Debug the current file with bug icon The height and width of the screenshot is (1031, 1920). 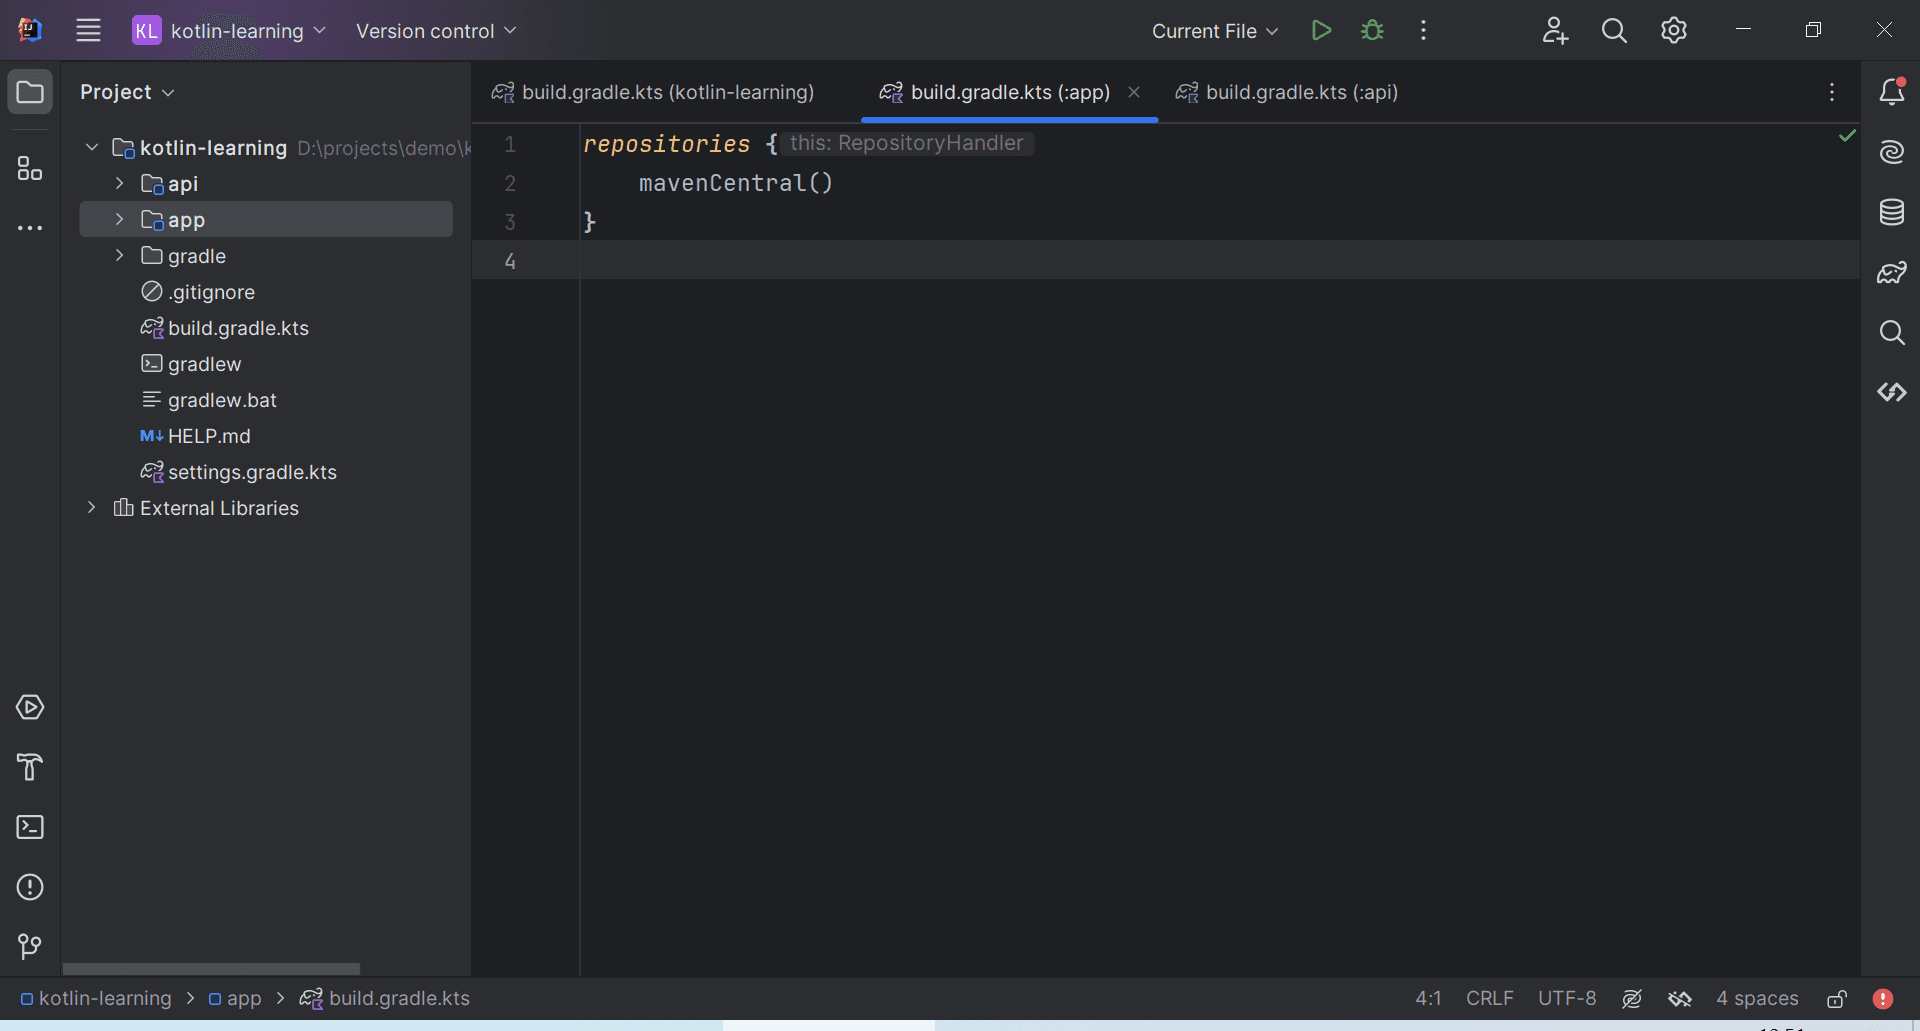point(1372,30)
